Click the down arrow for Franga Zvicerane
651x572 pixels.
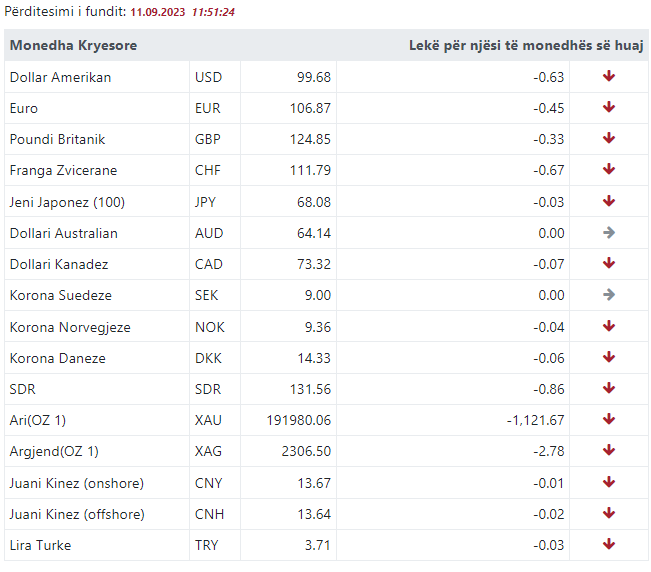pyautogui.click(x=609, y=170)
